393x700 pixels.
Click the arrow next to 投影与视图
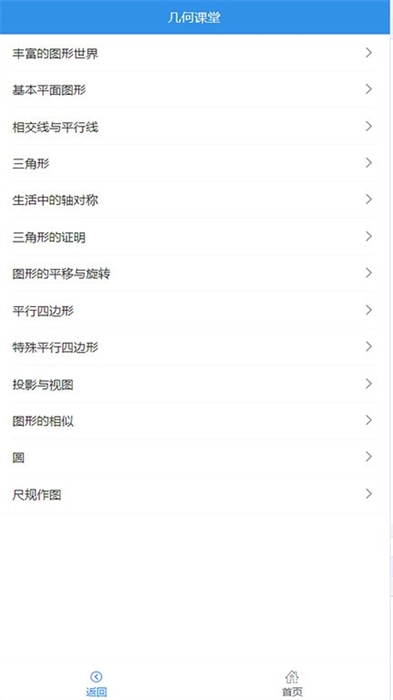[368, 383]
